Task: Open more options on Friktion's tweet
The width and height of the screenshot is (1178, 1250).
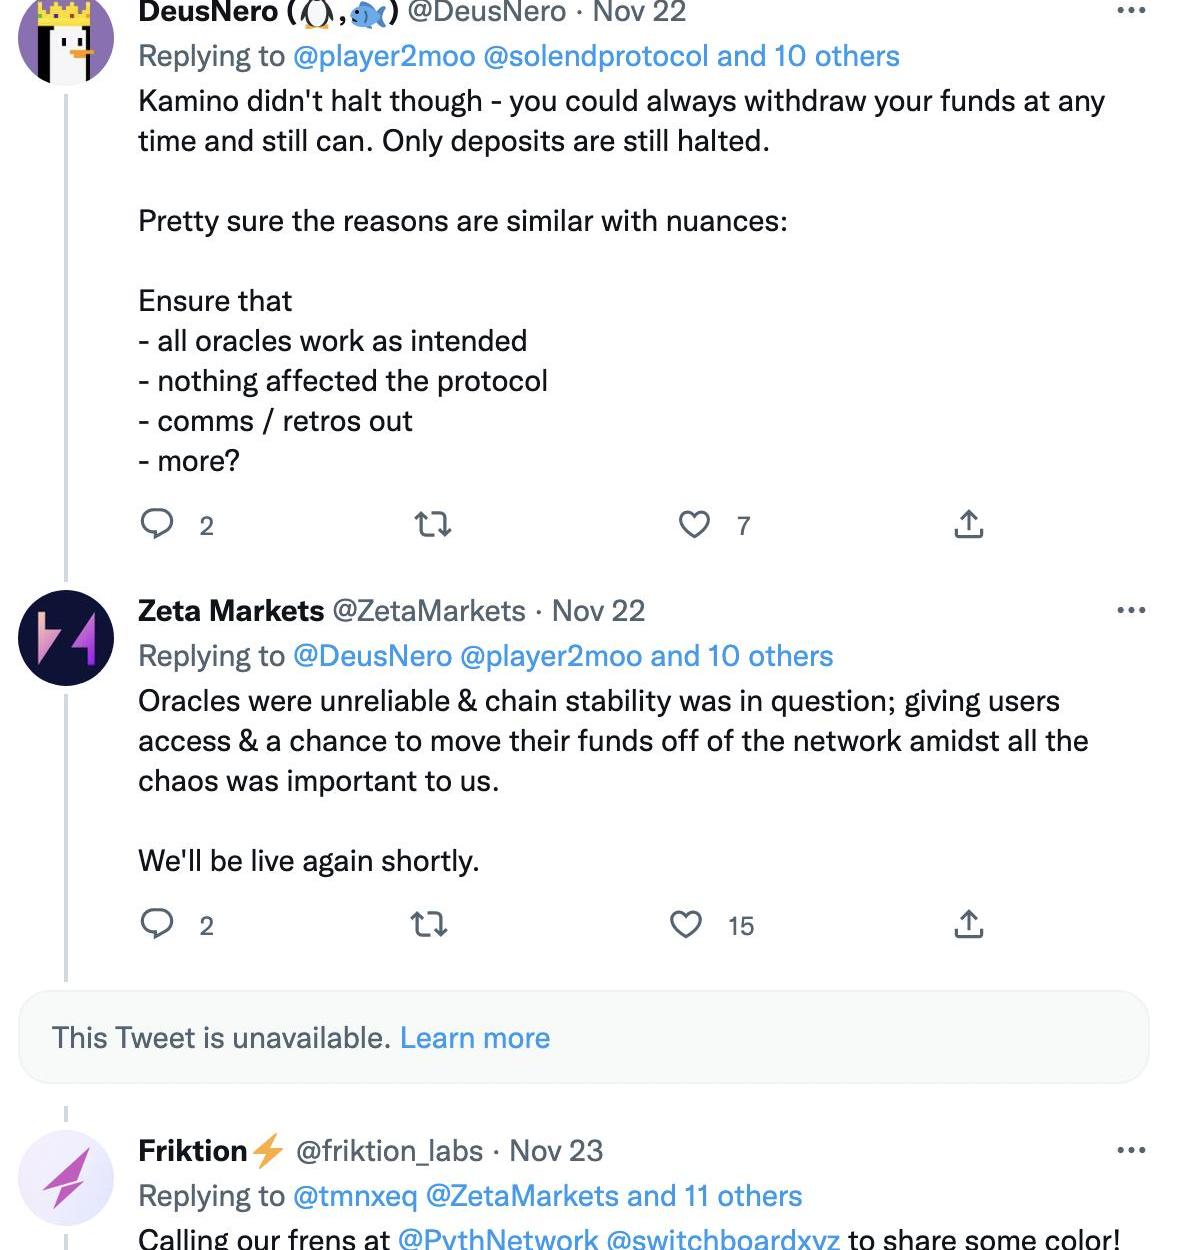Action: click(x=1131, y=1150)
